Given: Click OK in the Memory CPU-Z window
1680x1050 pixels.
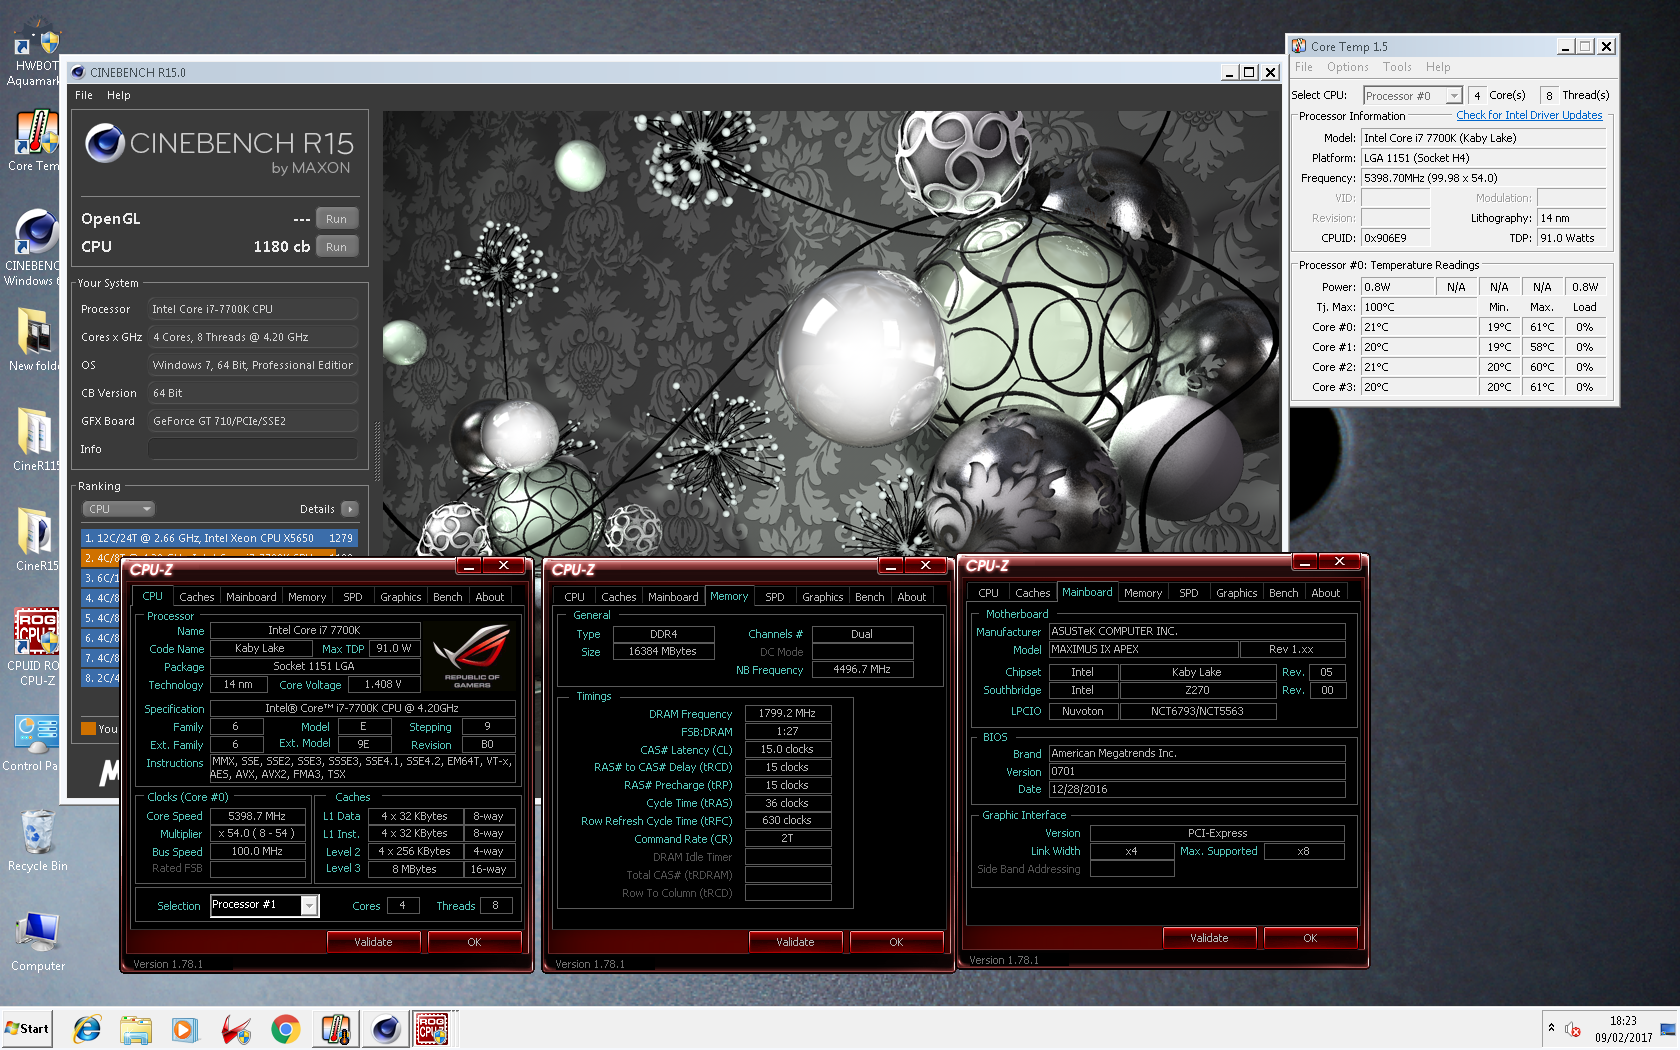Looking at the screenshot, I should point(896,942).
